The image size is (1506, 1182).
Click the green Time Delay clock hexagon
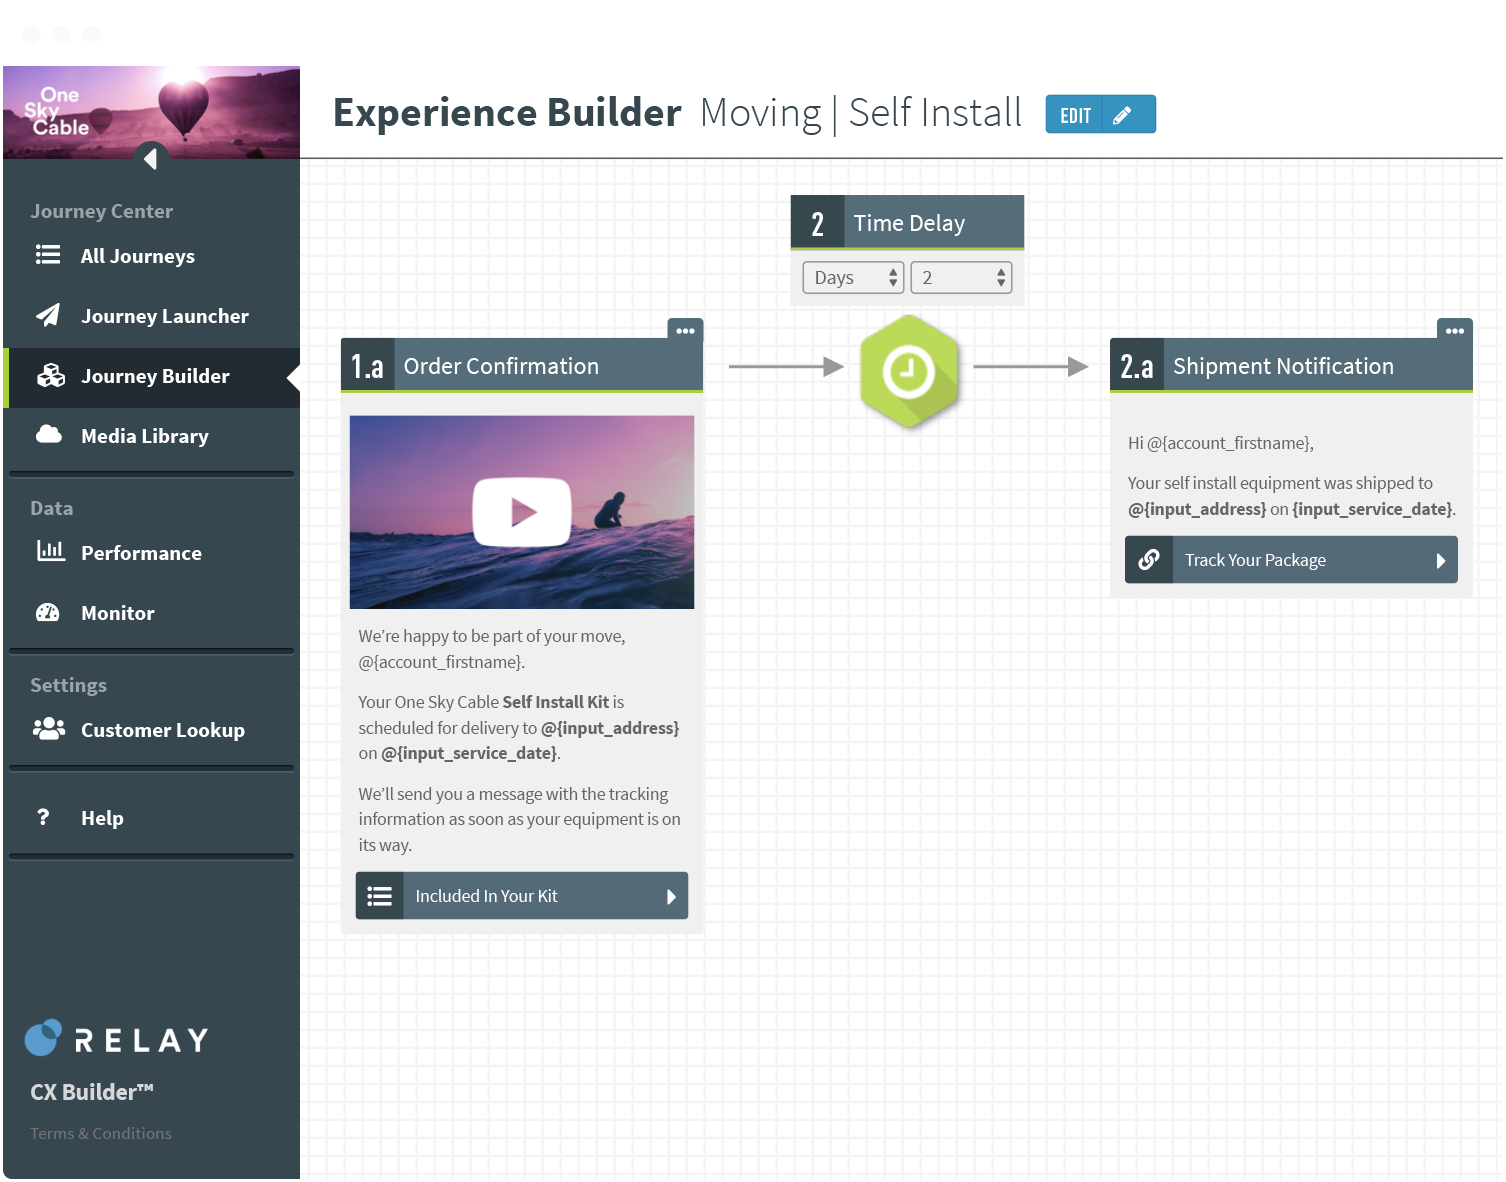[908, 371]
